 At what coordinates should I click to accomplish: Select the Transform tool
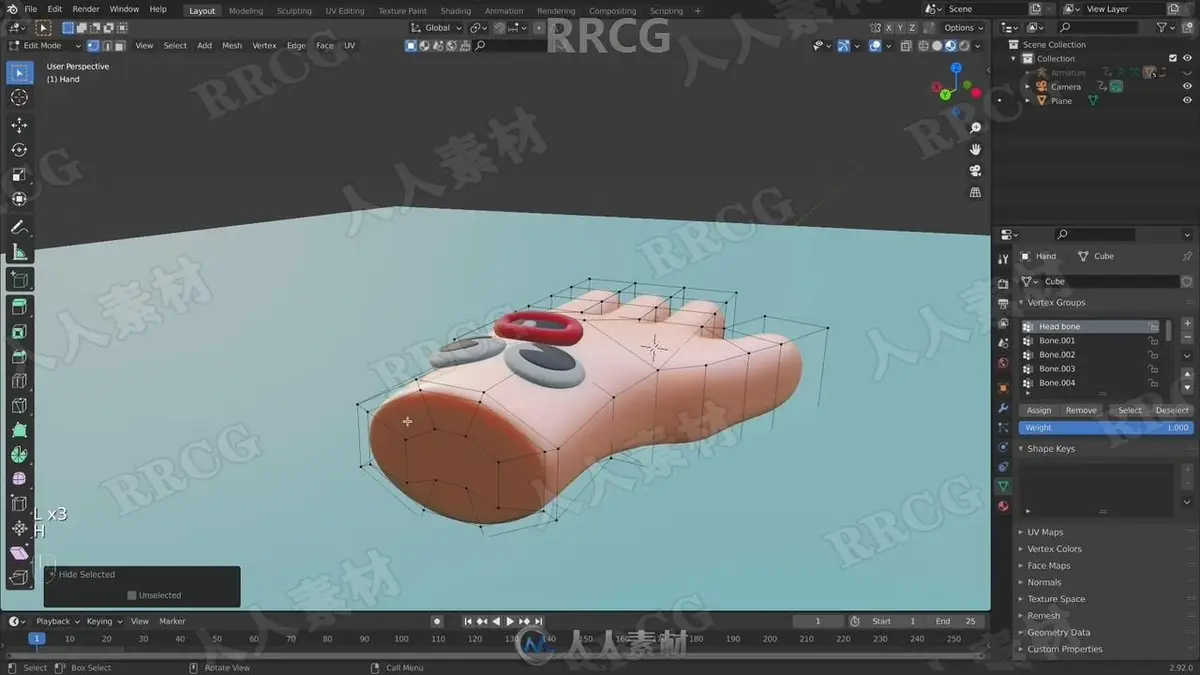[19, 199]
